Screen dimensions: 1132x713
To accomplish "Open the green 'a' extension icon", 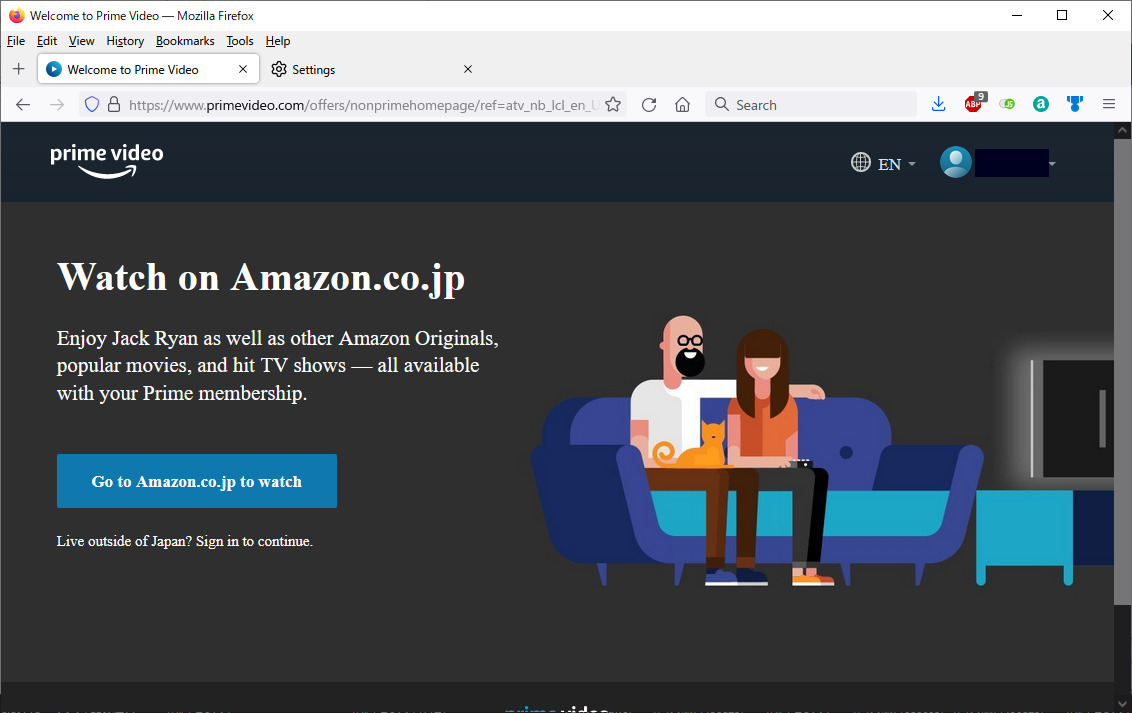I will 1040,105.
